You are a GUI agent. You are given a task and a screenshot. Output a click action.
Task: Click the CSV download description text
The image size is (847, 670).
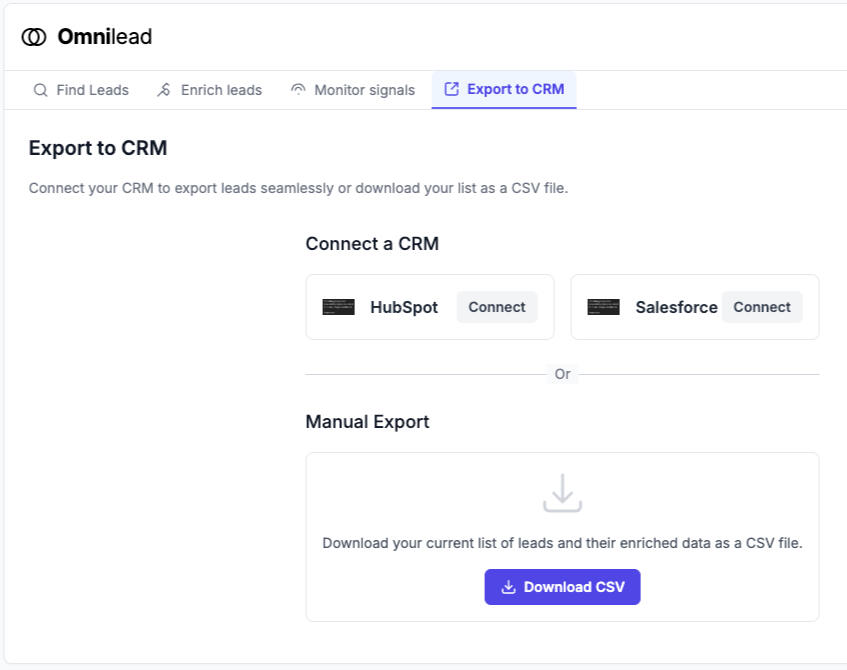coord(562,543)
